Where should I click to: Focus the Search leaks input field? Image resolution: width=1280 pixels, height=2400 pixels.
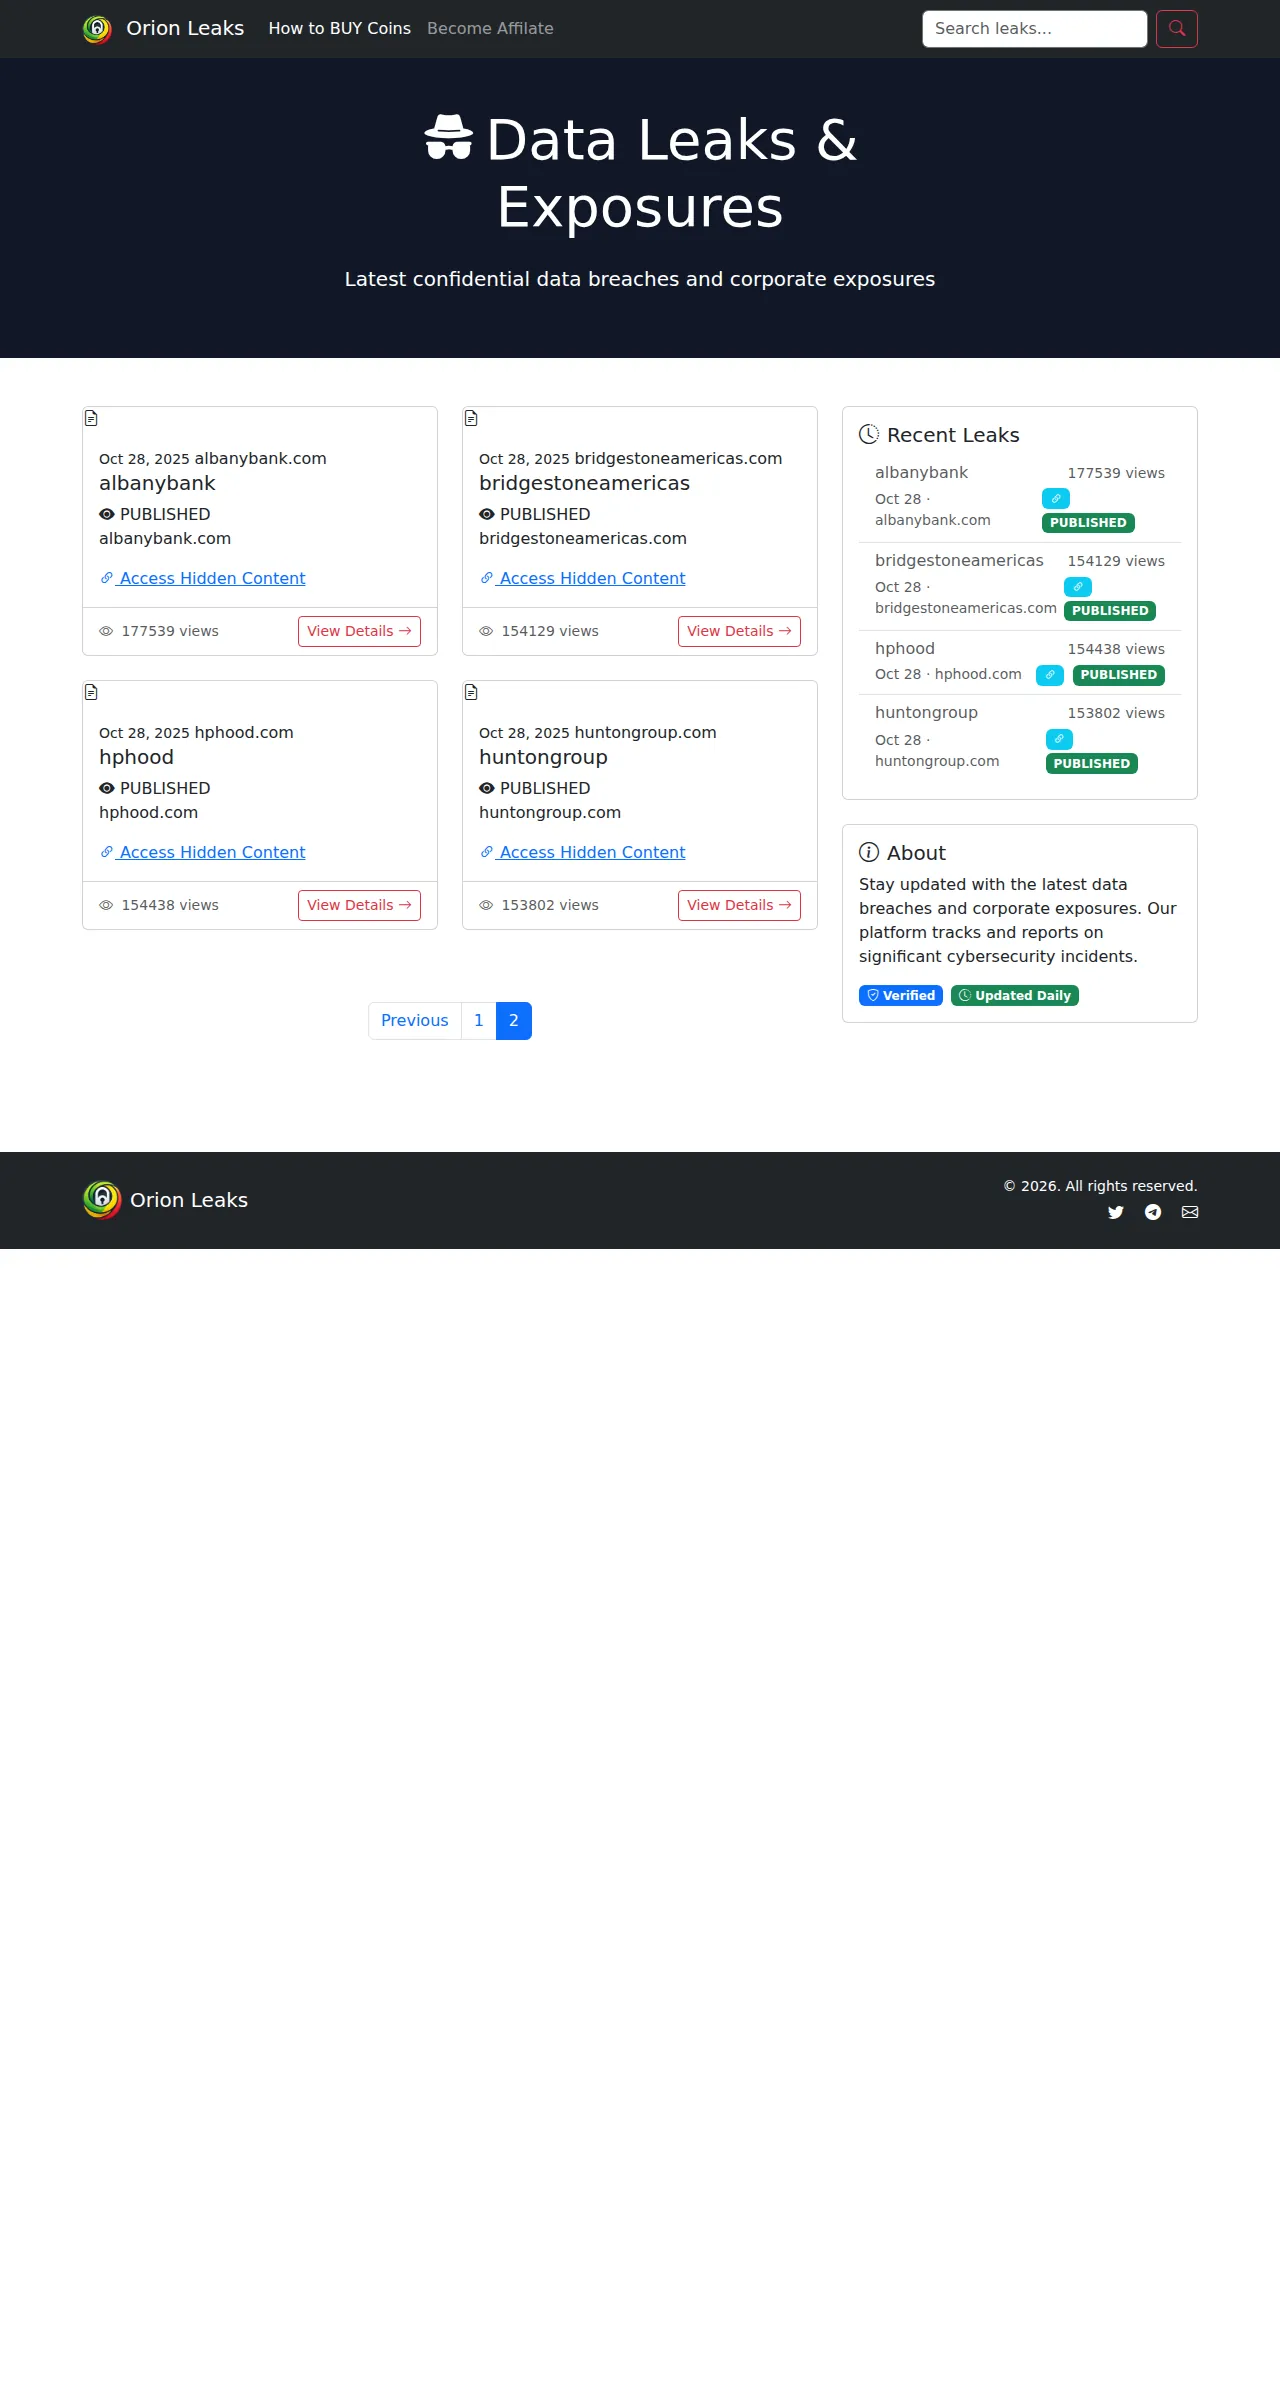[1035, 29]
